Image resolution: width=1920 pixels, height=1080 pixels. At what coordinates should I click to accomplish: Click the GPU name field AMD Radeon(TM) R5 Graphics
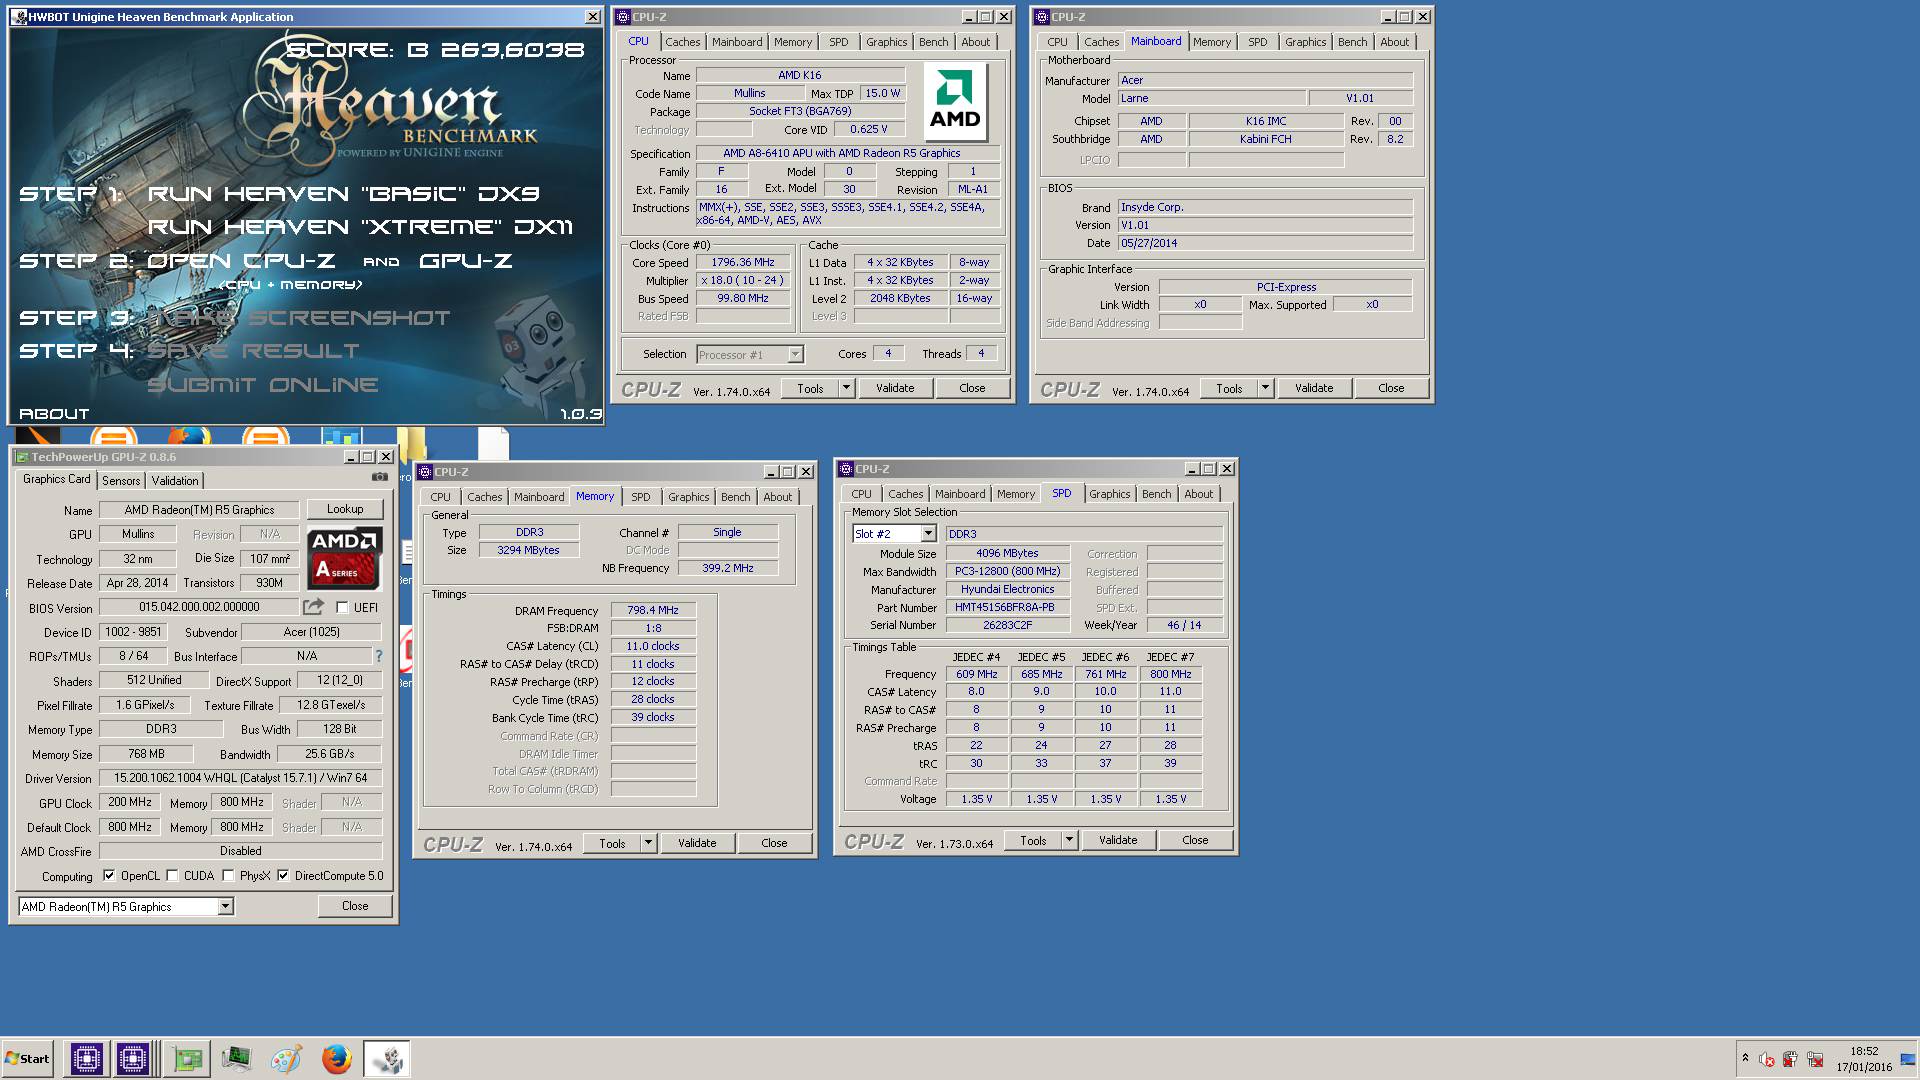point(199,510)
